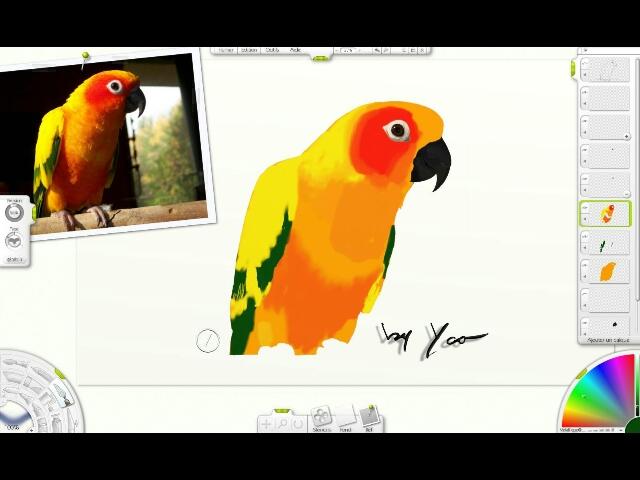Open the Edition menu
The image size is (640, 480).
coord(249,50)
